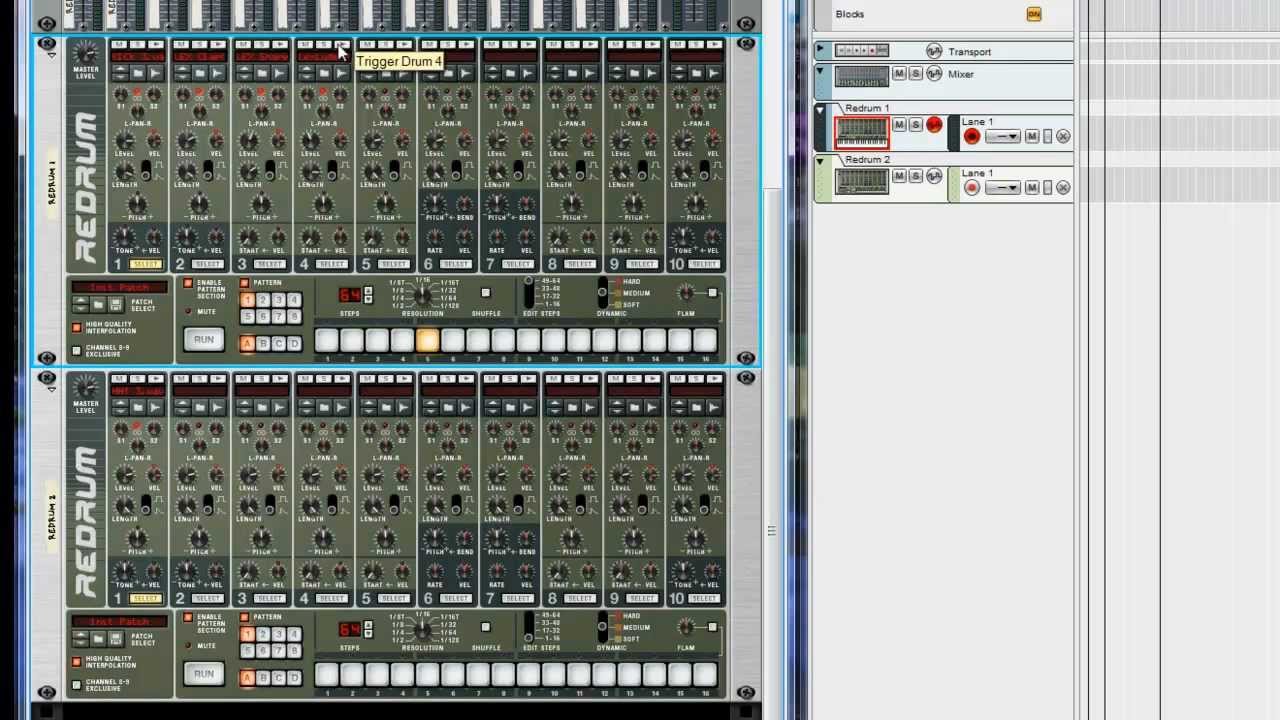
Task: Enable Channel 8-9 Exclusive on Redrum 2
Action: pos(77,685)
